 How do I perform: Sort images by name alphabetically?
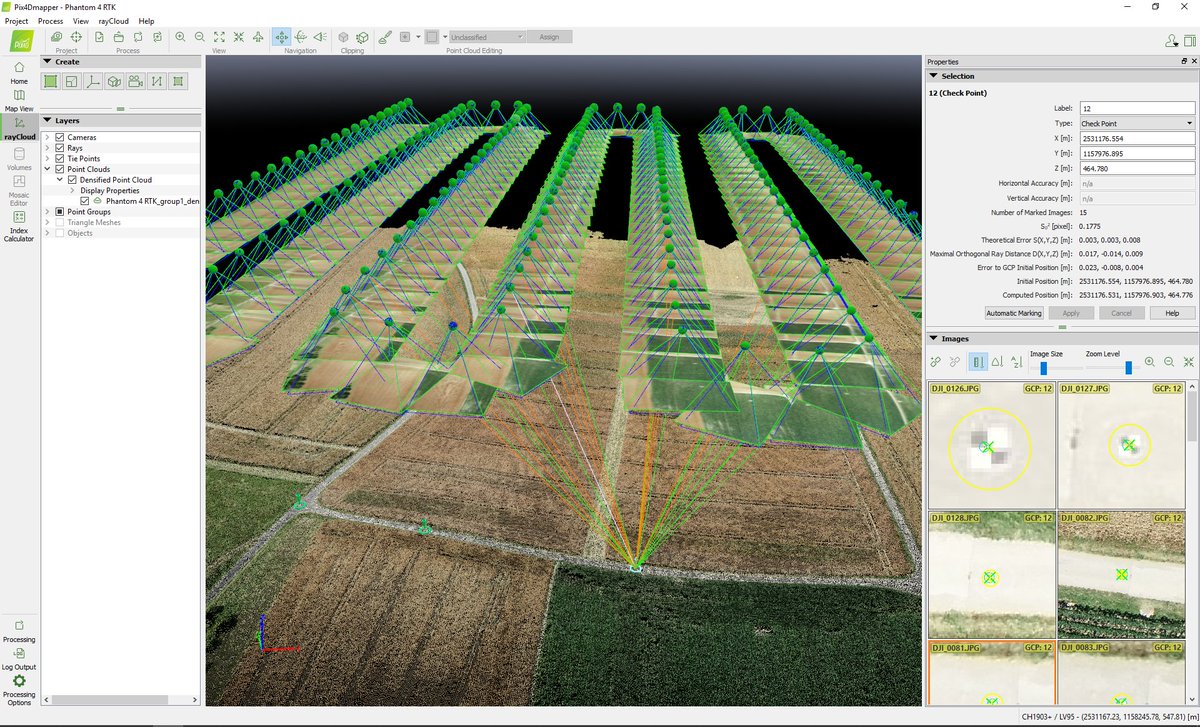tap(1017, 362)
